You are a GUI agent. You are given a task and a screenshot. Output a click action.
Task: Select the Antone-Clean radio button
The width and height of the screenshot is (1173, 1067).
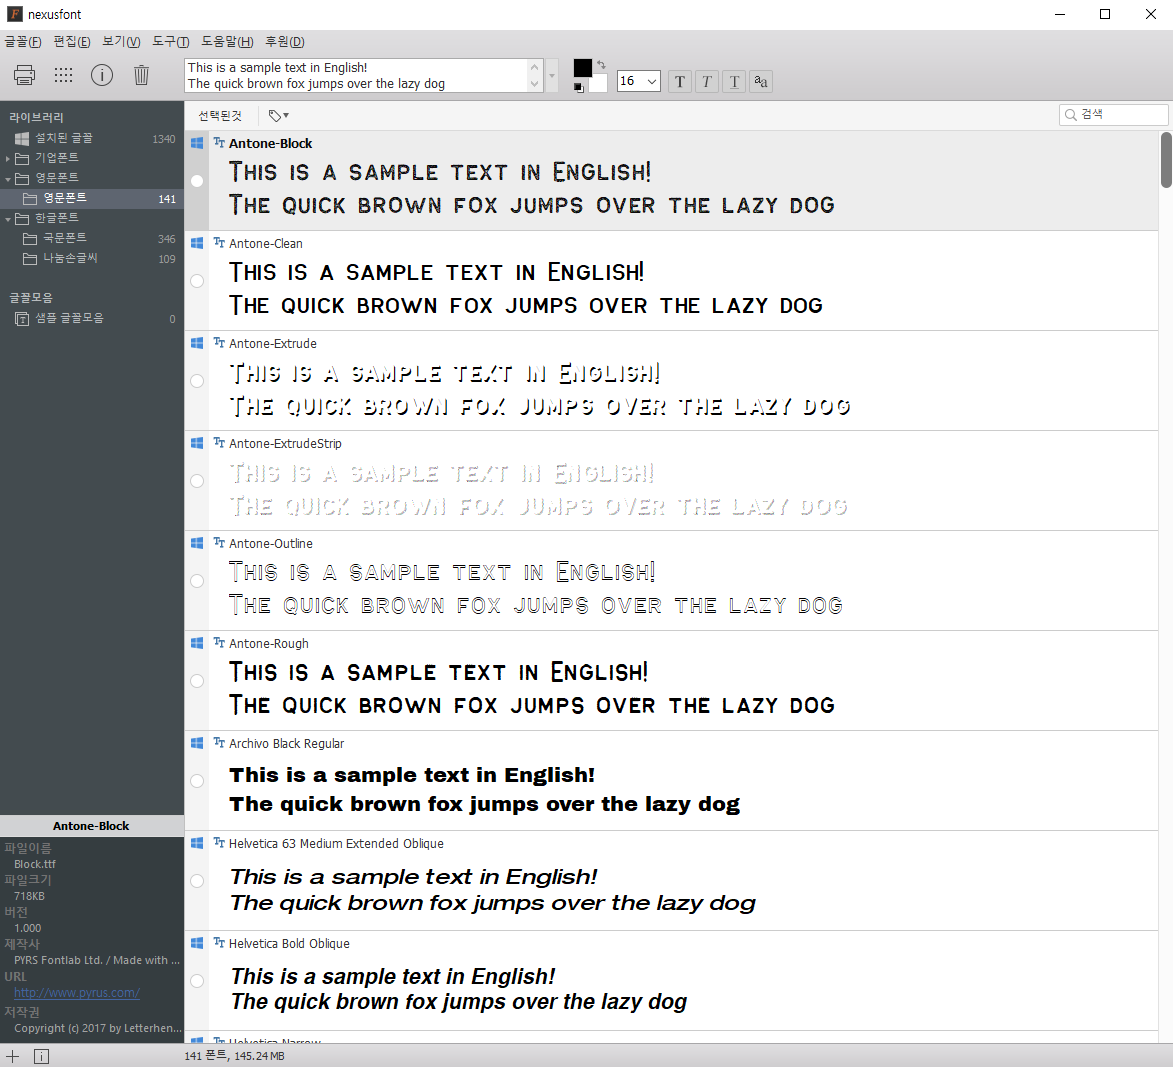[x=197, y=281]
